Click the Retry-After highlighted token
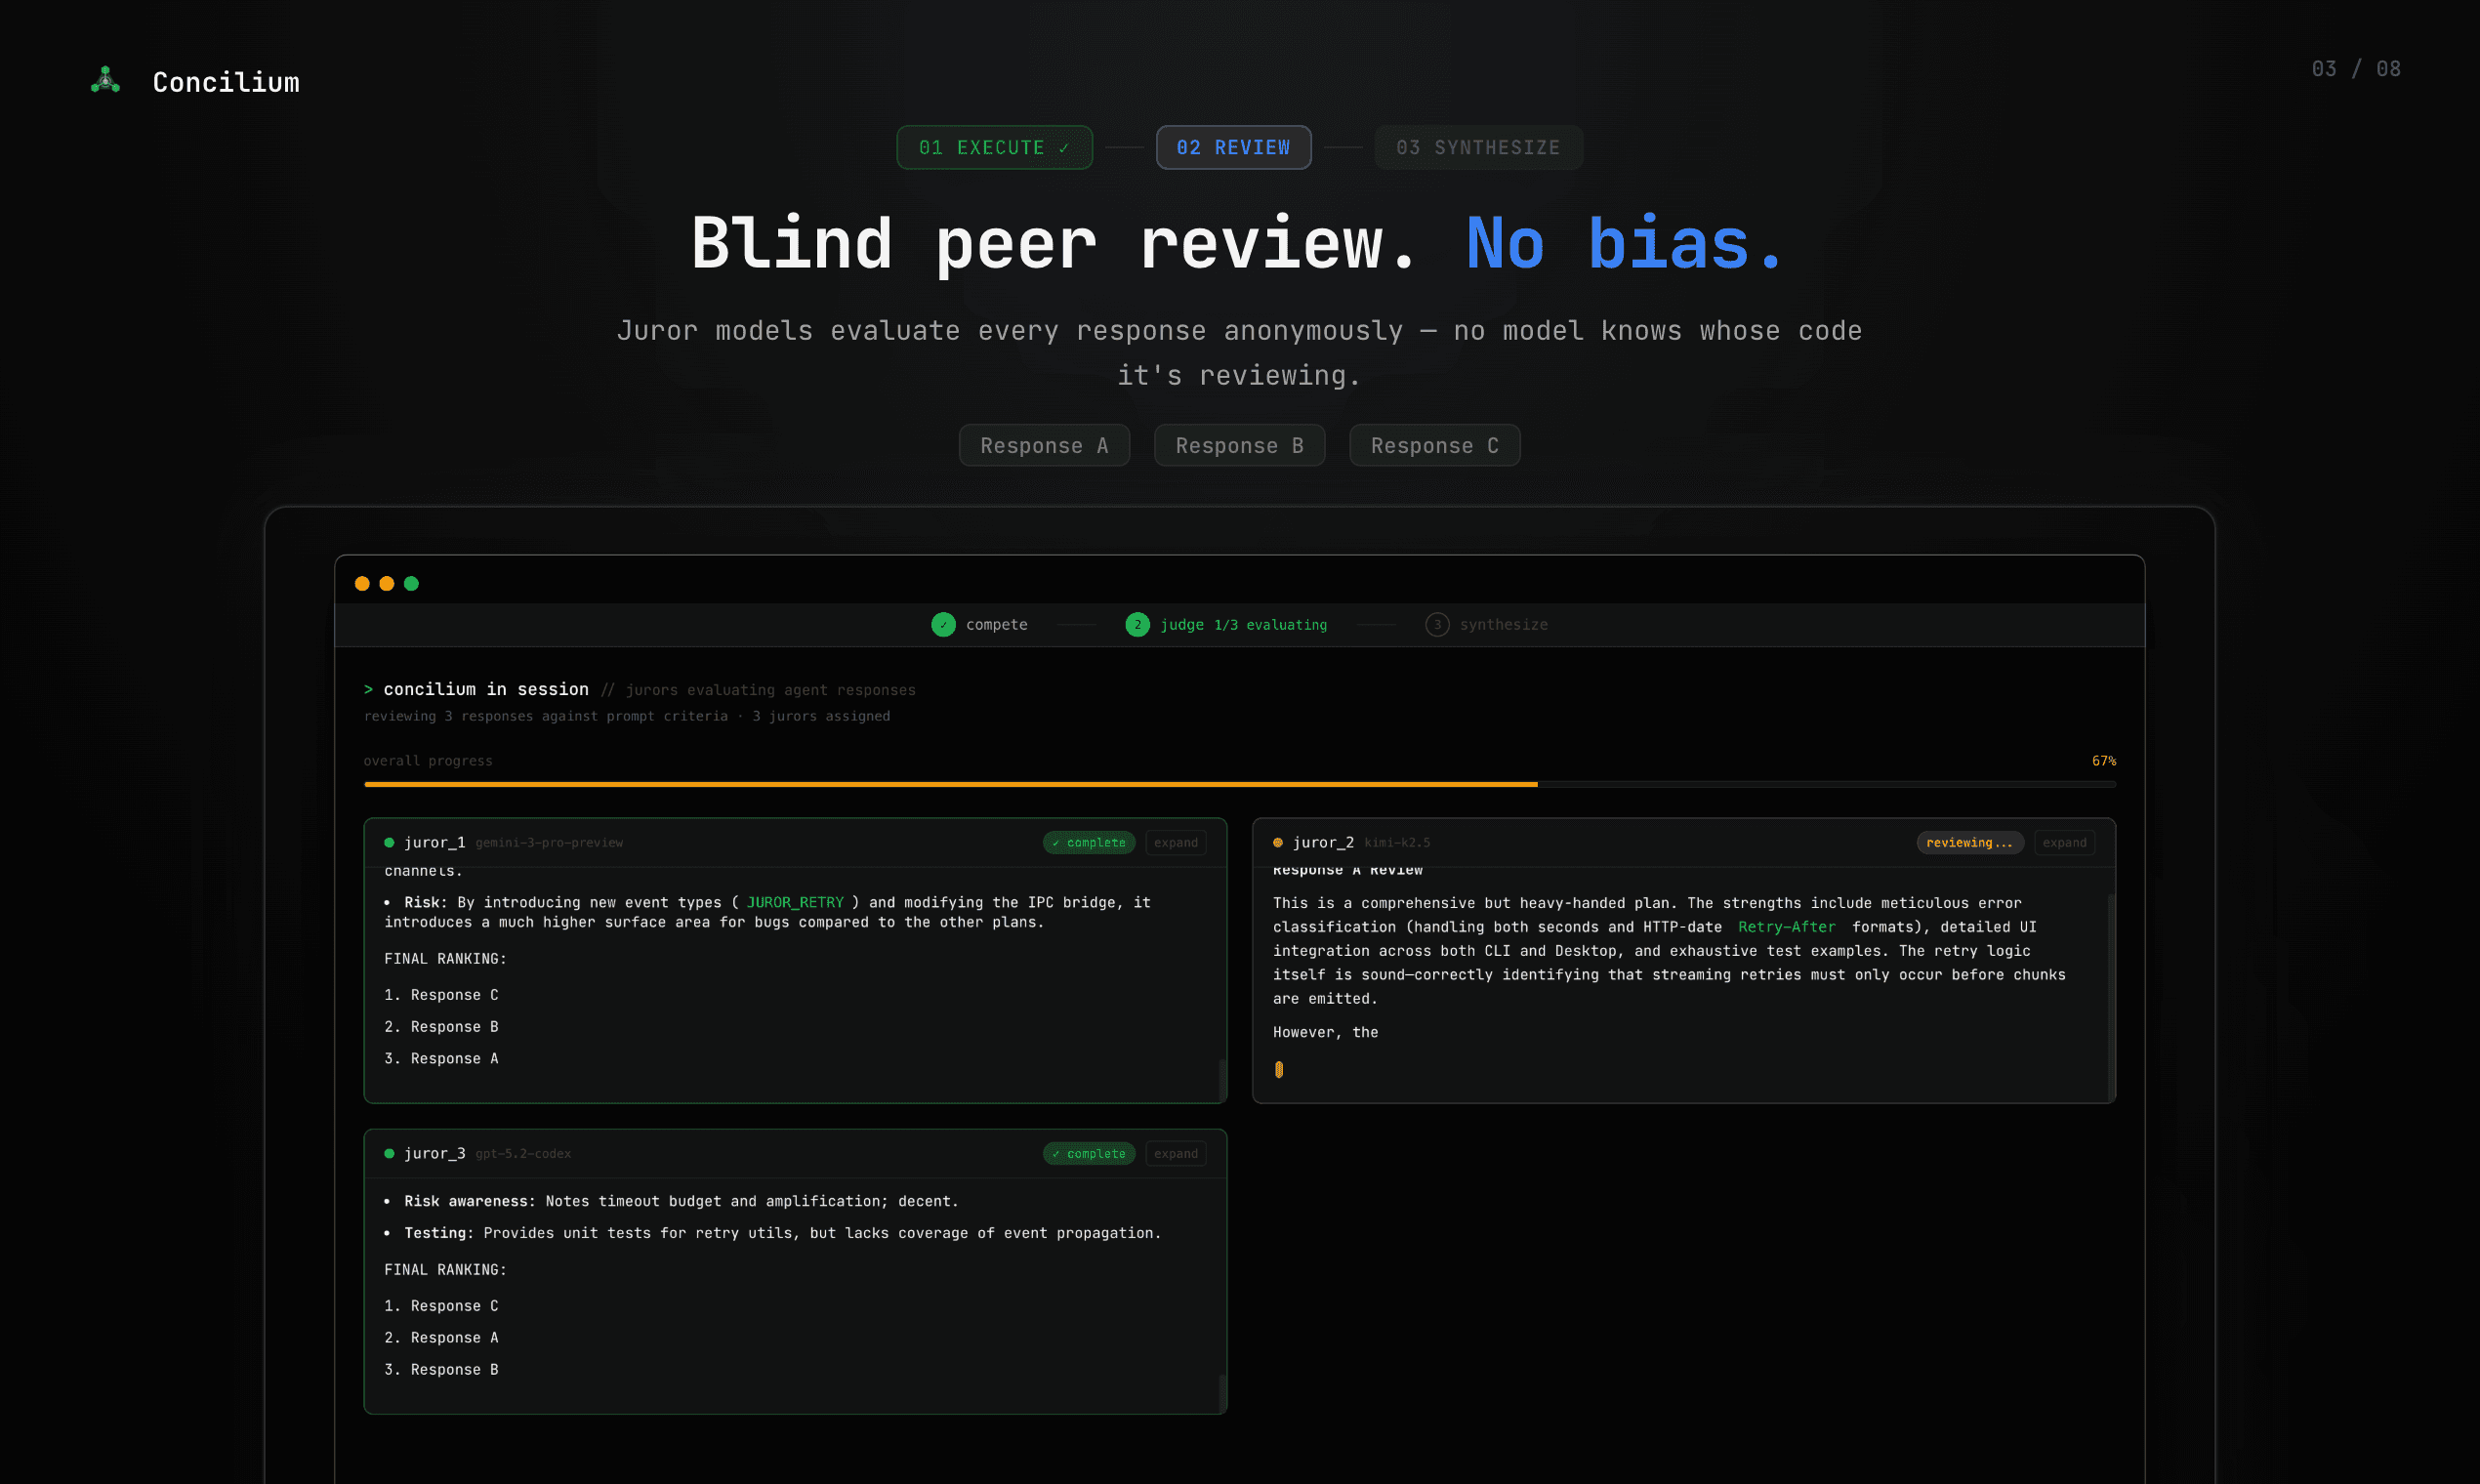The width and height of the screenshot is (2480, 1484). tap(1786, 927)
